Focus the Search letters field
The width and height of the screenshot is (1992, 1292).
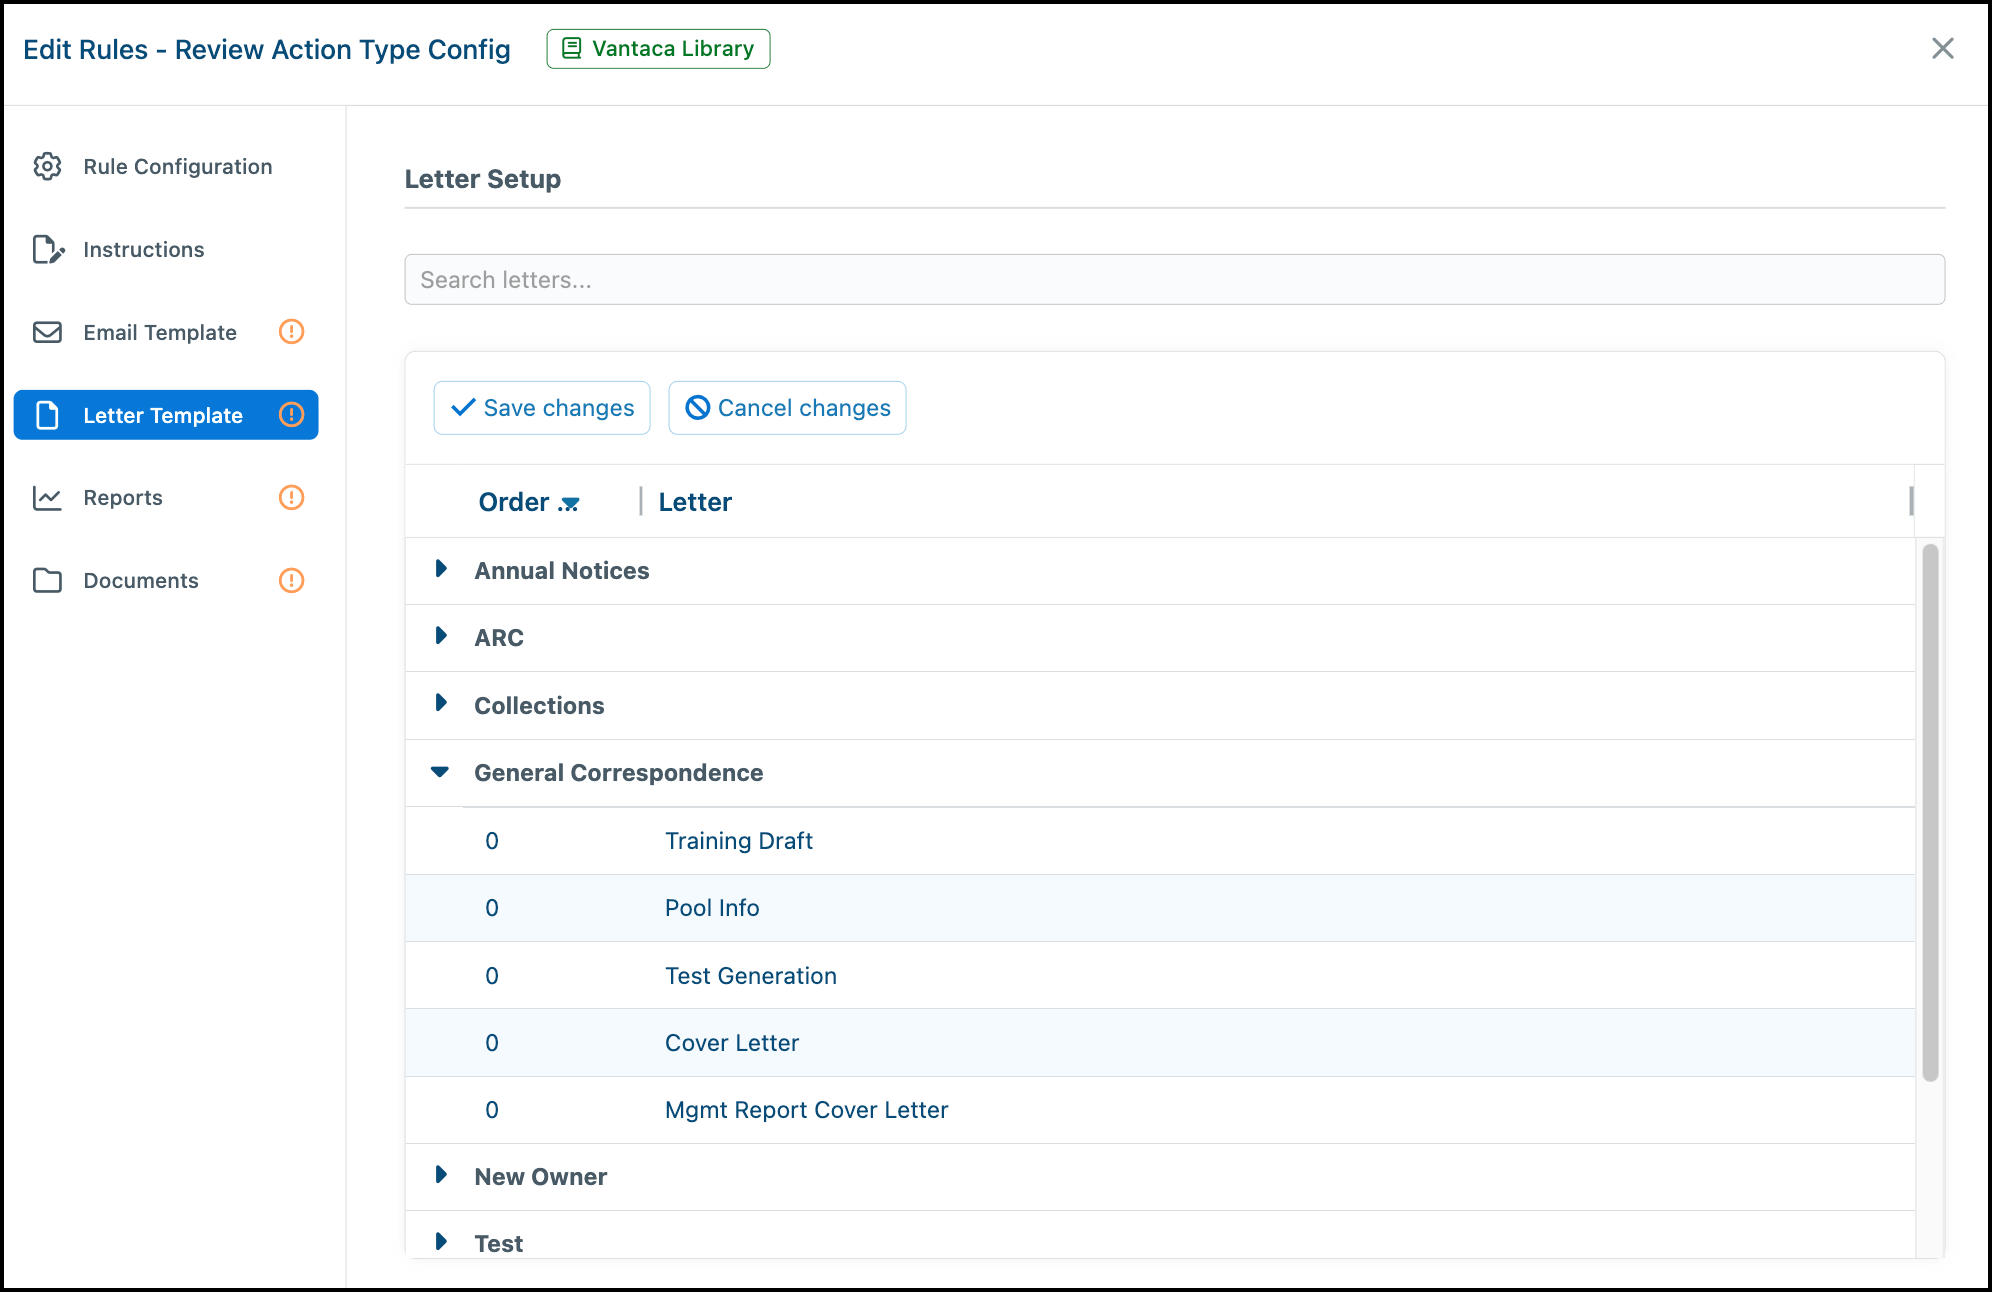click(1174, 280)
